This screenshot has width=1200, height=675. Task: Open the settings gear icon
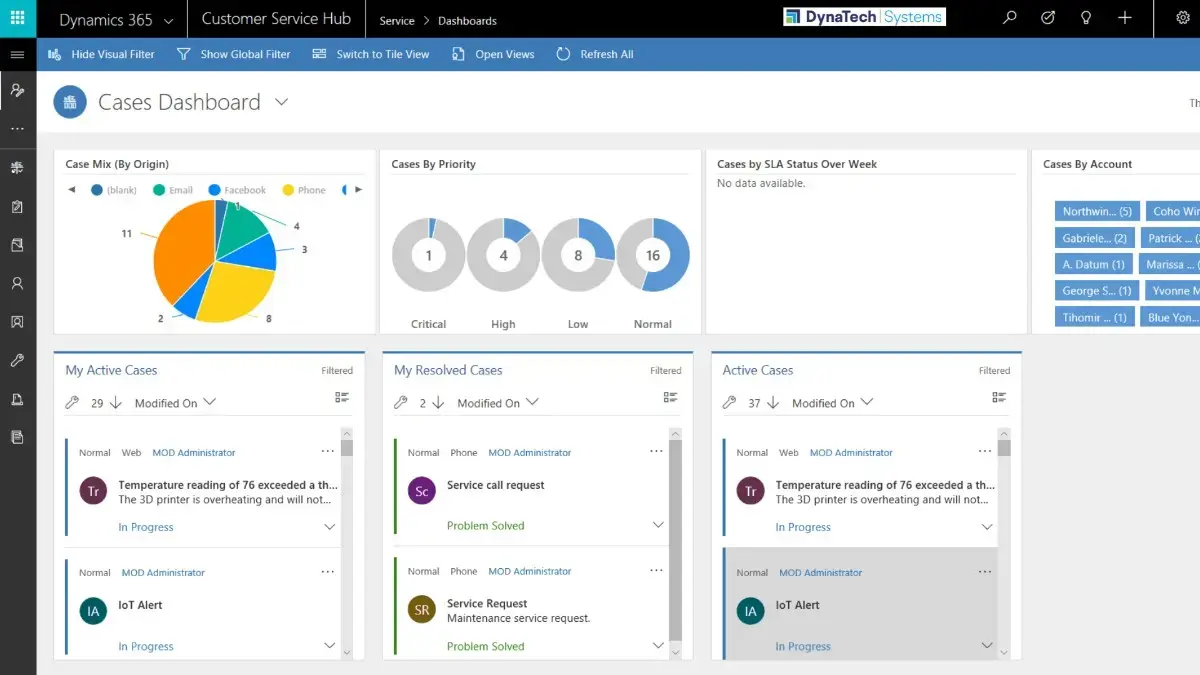1185,18
